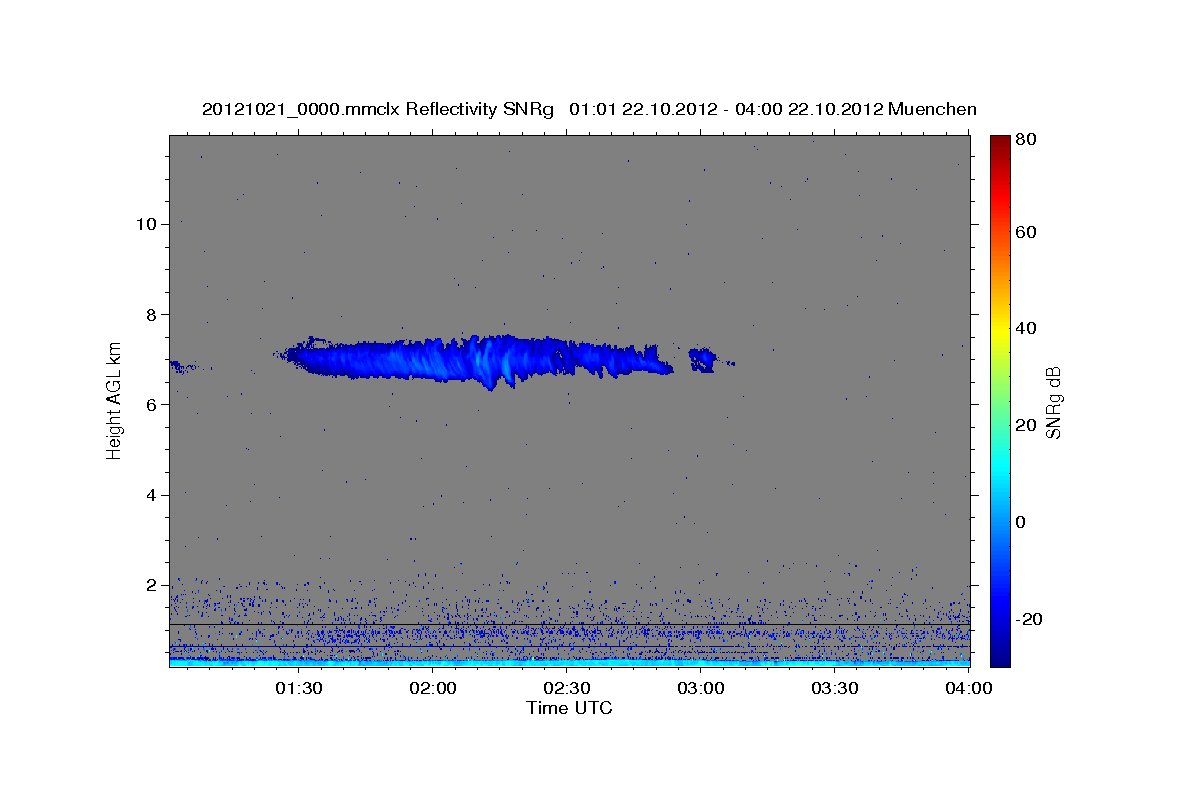The image size is (1200, 800).
Task: Click the height tick label 10
Action: coord(145,224)
